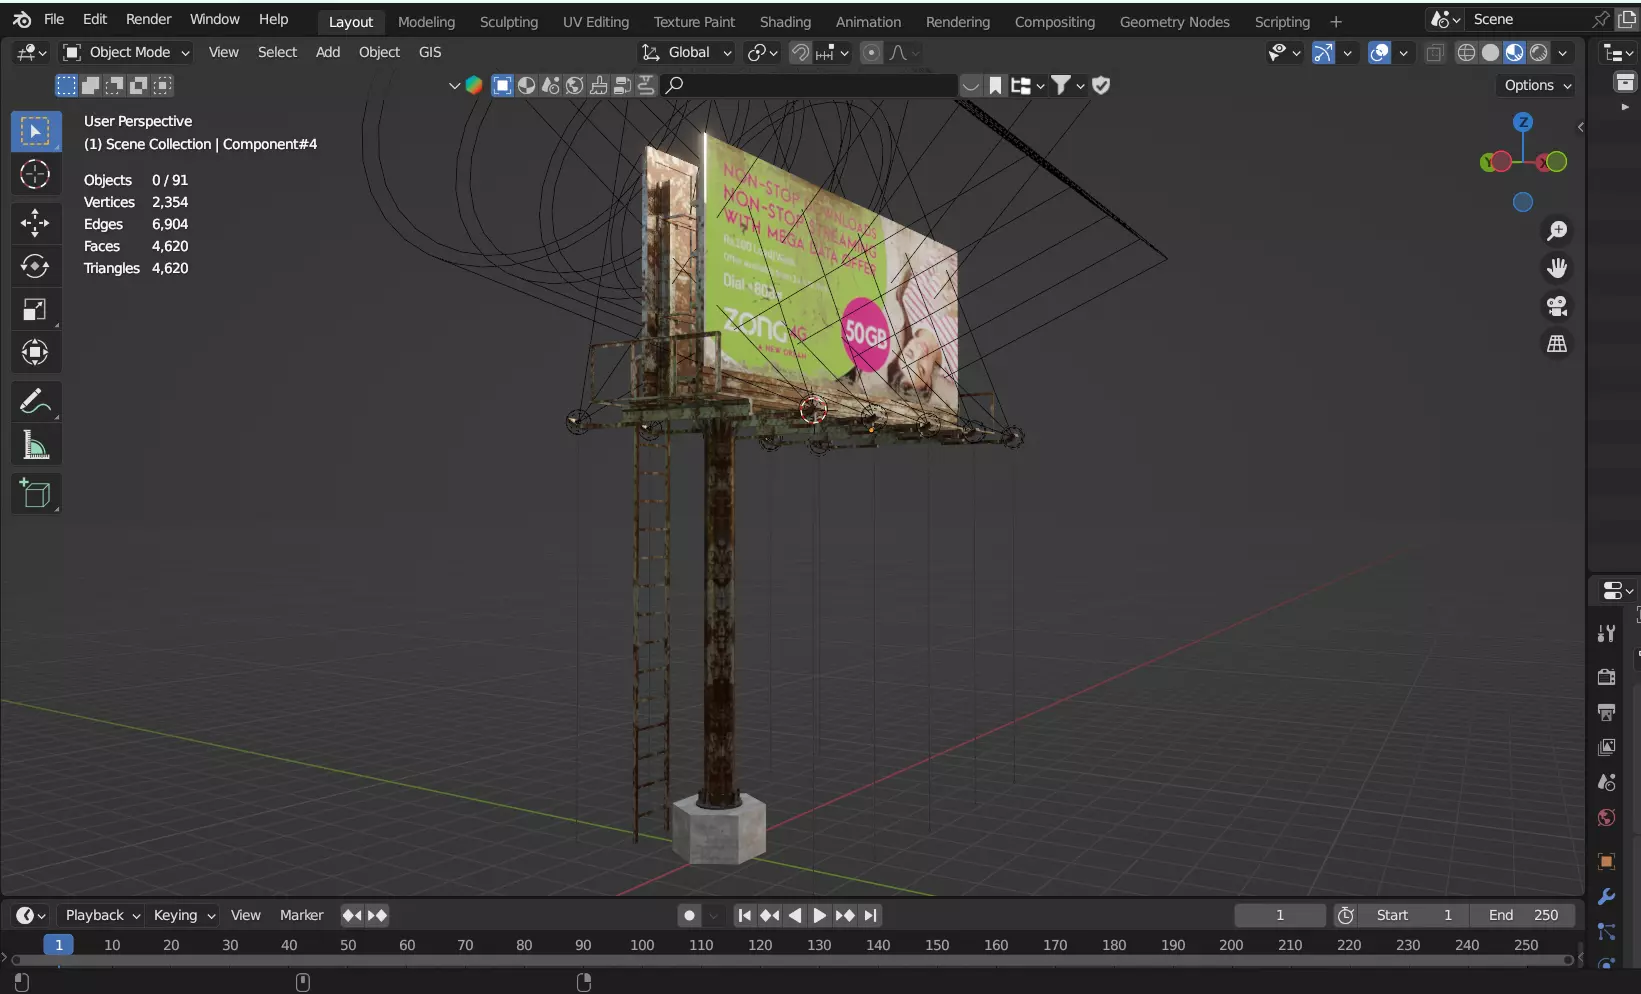
Task: Open the pivot point dropdown
Action: pyautogui.click(x=762, y=52)
